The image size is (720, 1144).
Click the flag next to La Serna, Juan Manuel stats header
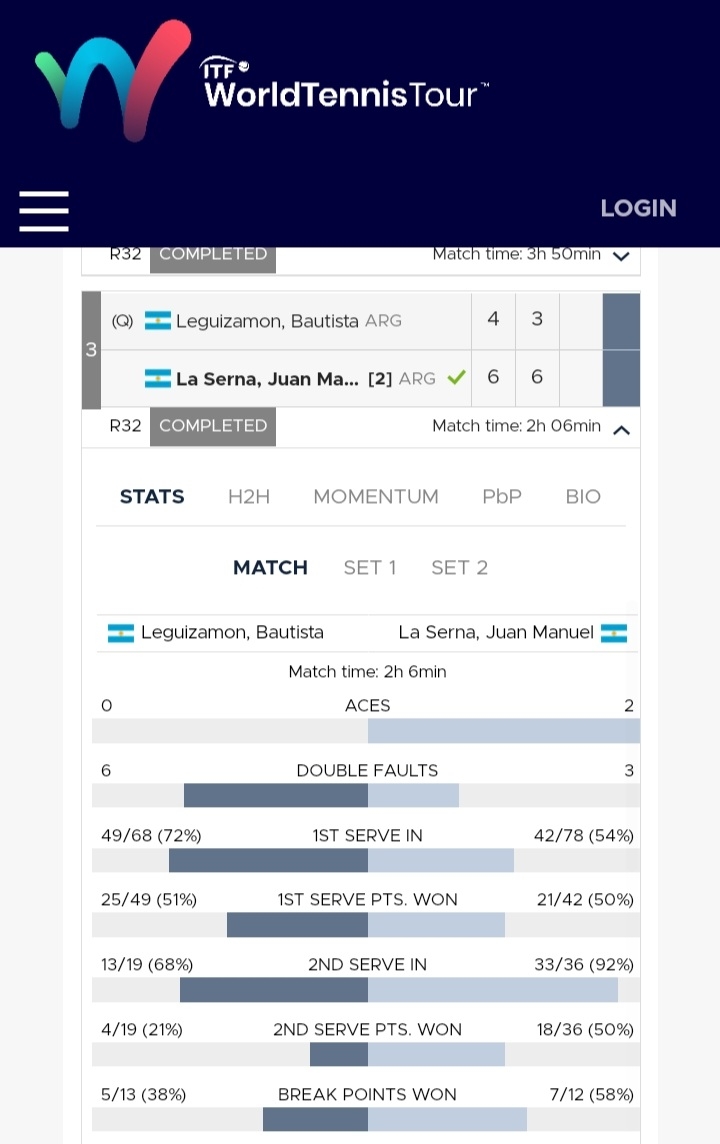614,633
